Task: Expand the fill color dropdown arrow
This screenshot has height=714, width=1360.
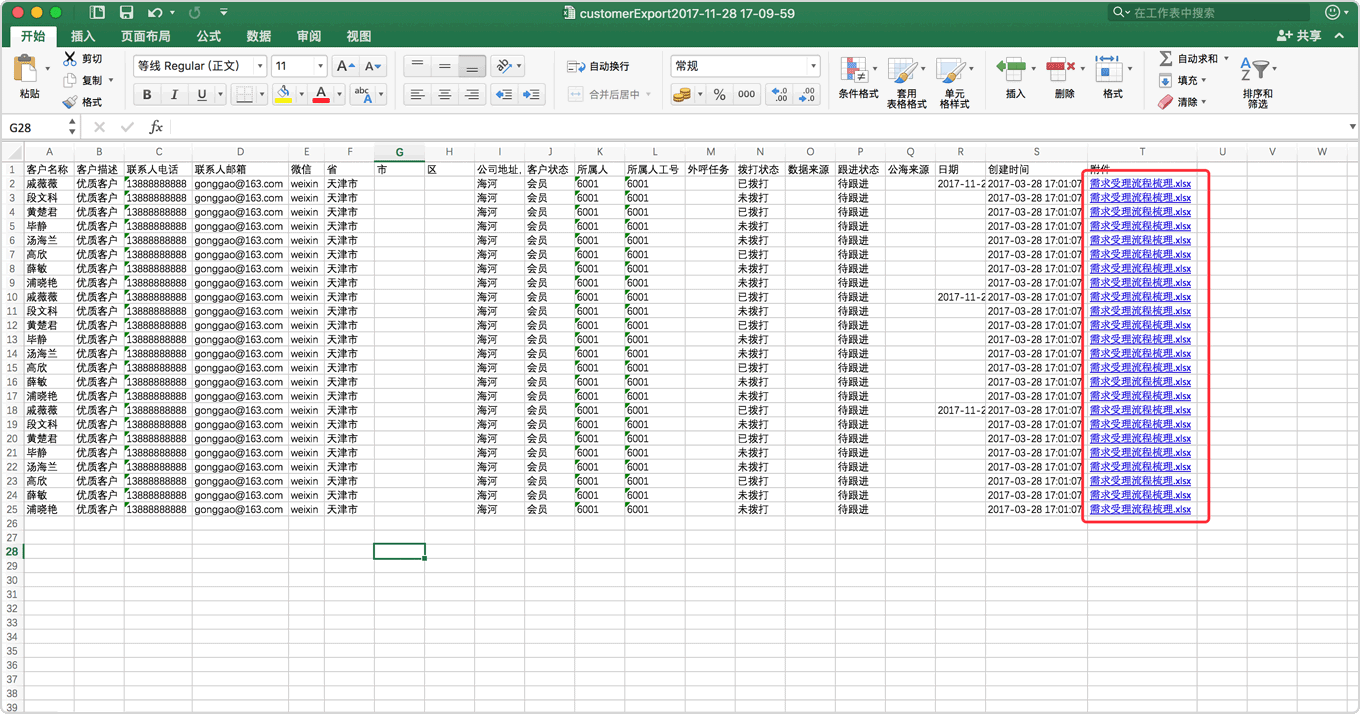Action: (x=302, y=95)
